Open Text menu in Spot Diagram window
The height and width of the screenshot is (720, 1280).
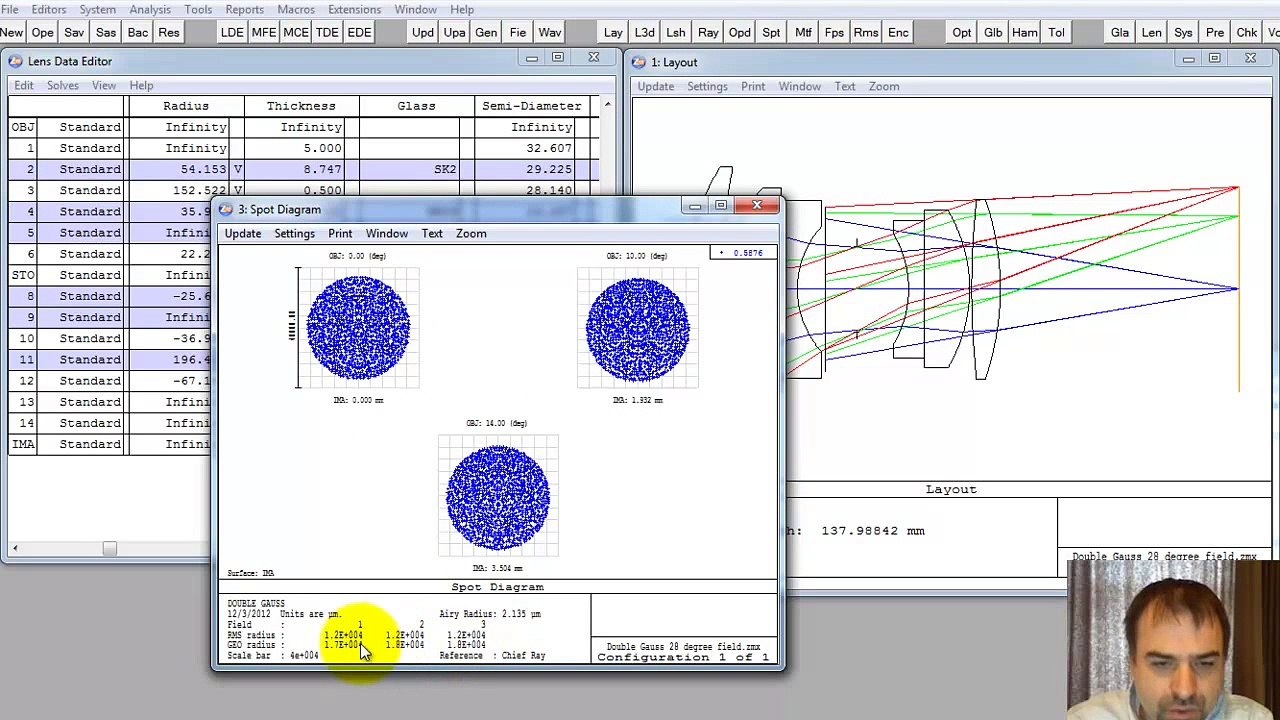click(432, 233)
